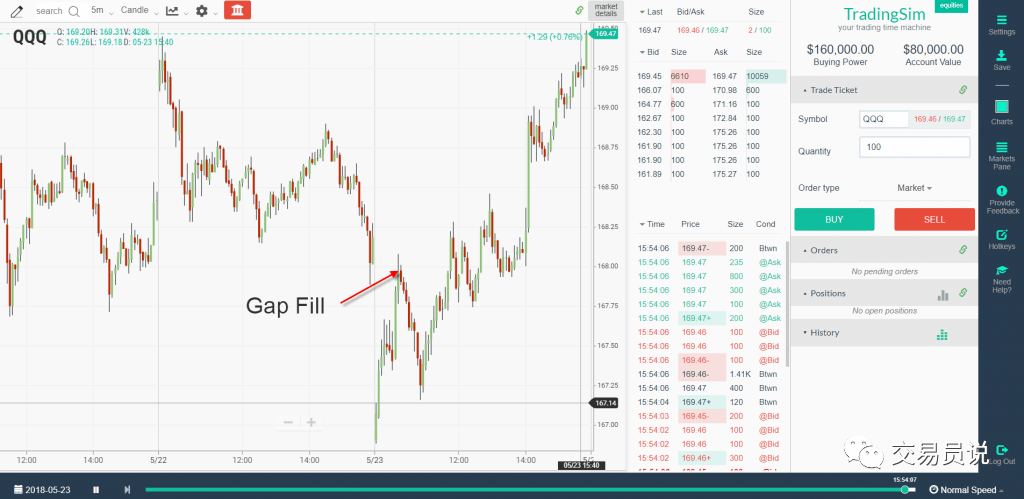
Task: Click the playback progress slider handle
Action: pyautogui.click(x=904, y=489)
